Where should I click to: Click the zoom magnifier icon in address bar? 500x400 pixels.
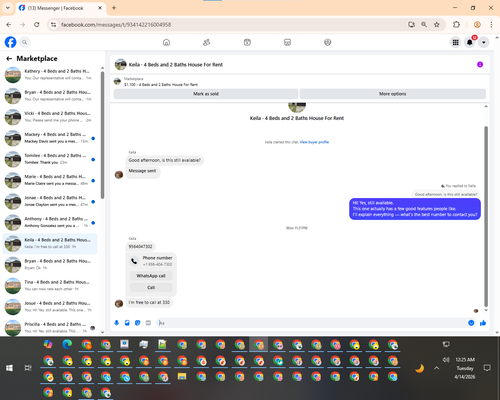pos(424,25)
